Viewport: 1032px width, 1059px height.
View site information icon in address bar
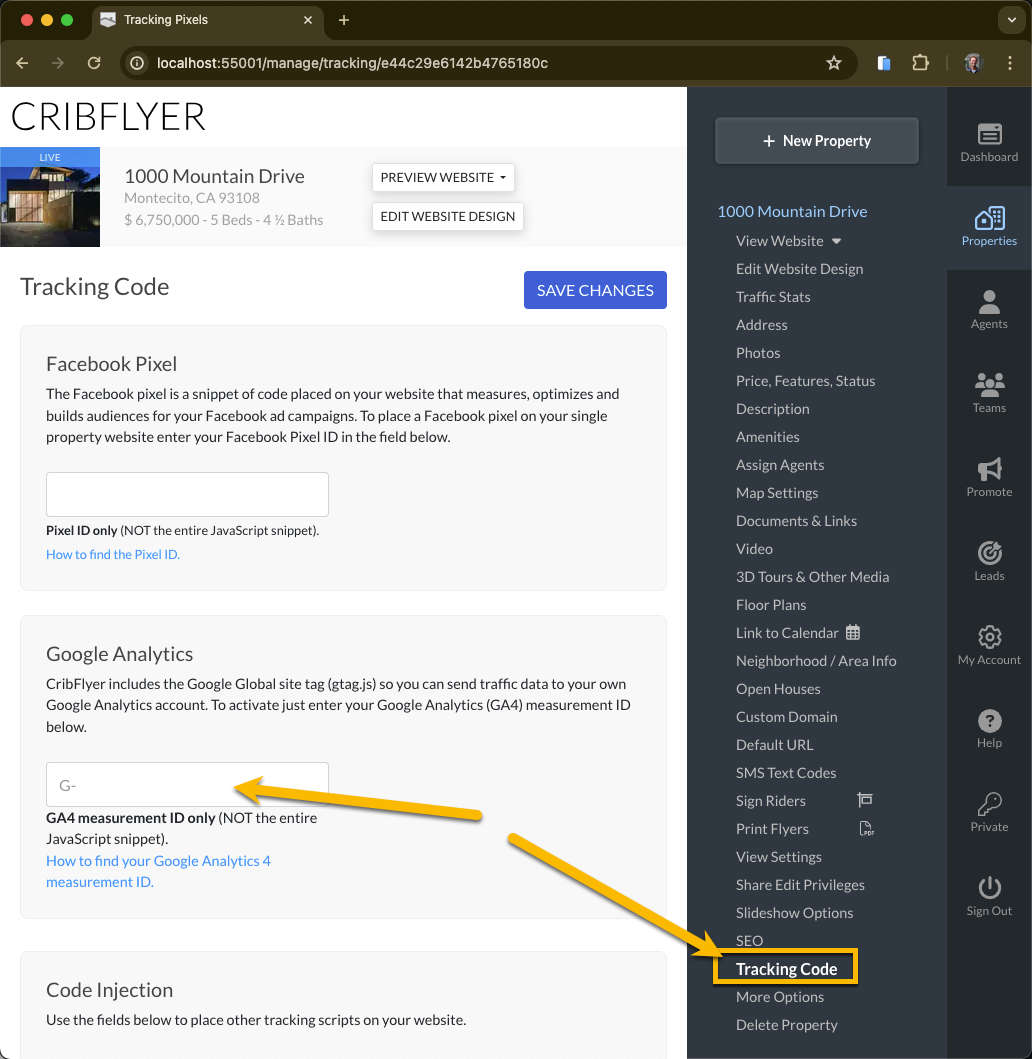[137, 63]
